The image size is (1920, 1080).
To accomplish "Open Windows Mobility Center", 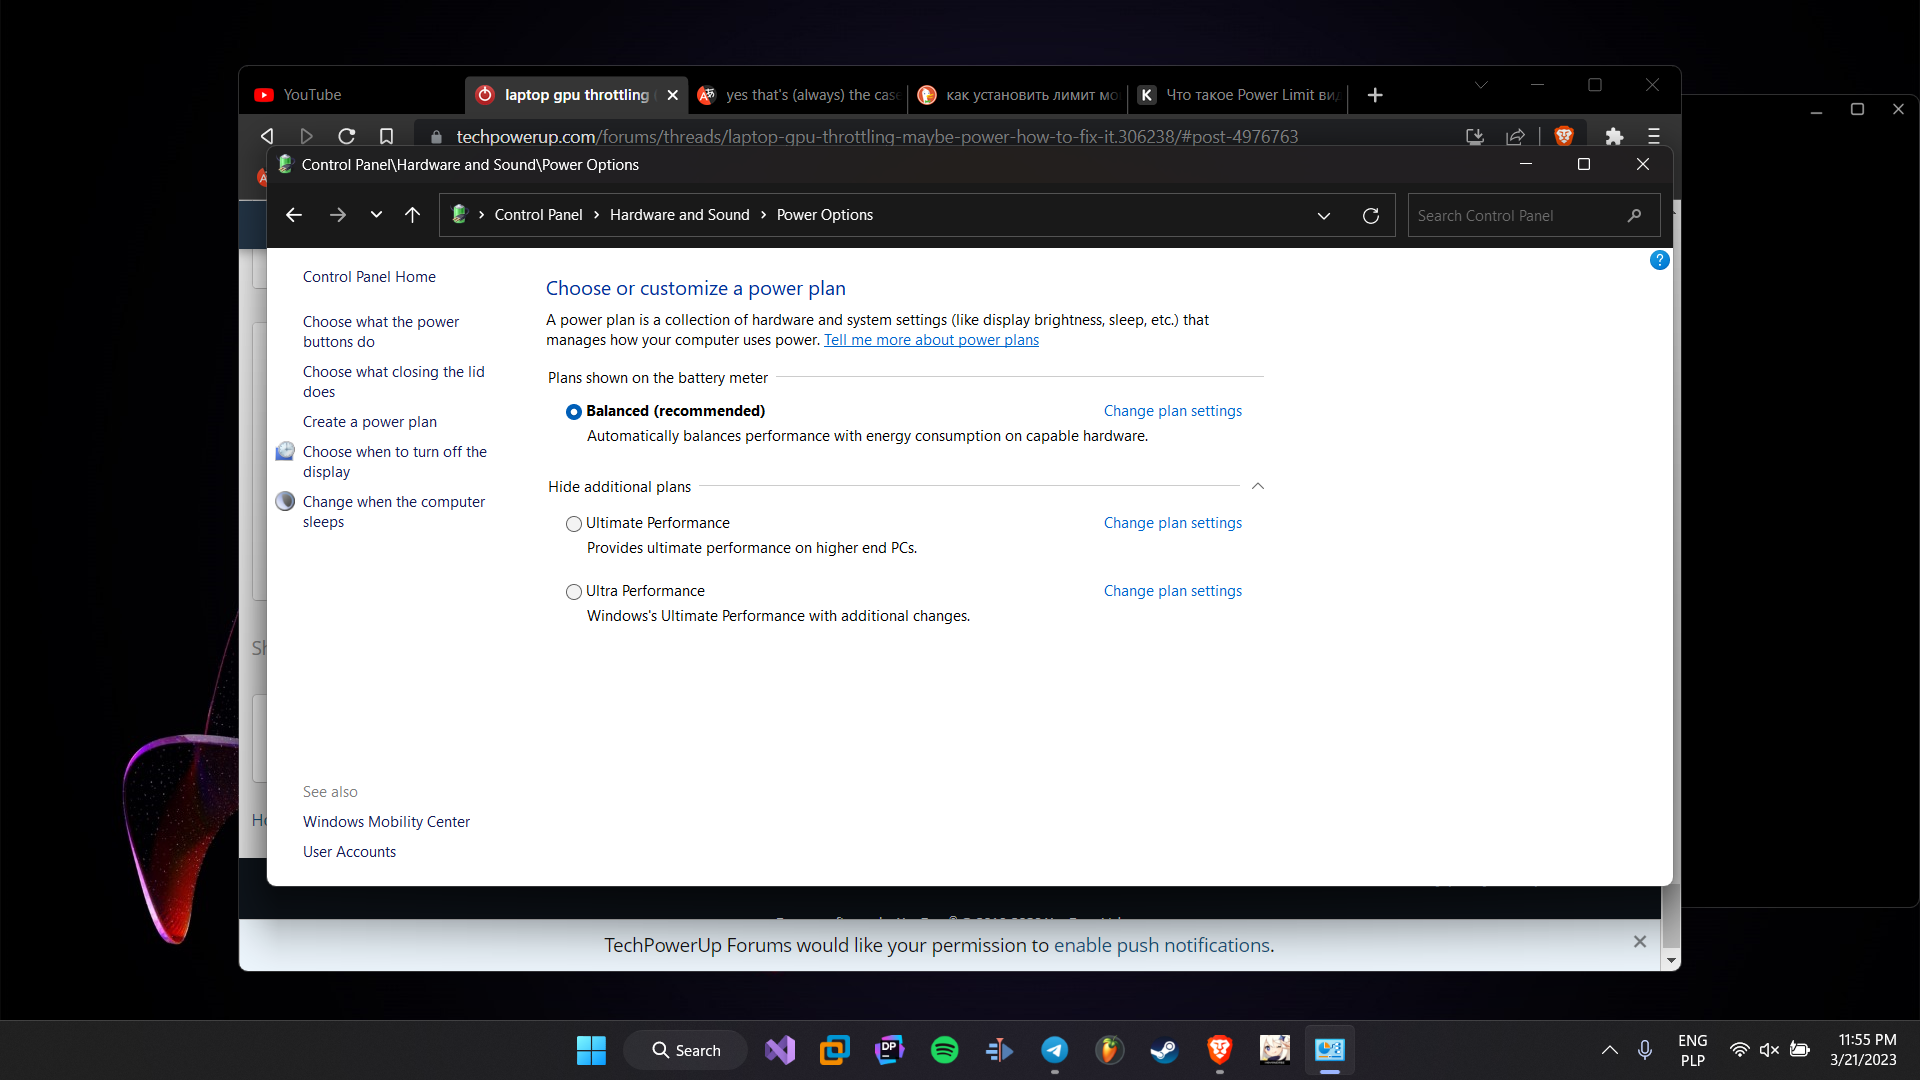I will (386, 822).
